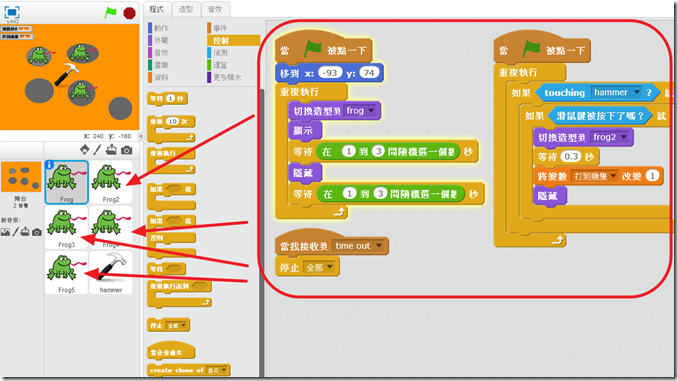678x381 pixels.
Task: Choose new sprite from library icon
Action: click(x=85, y=150)
